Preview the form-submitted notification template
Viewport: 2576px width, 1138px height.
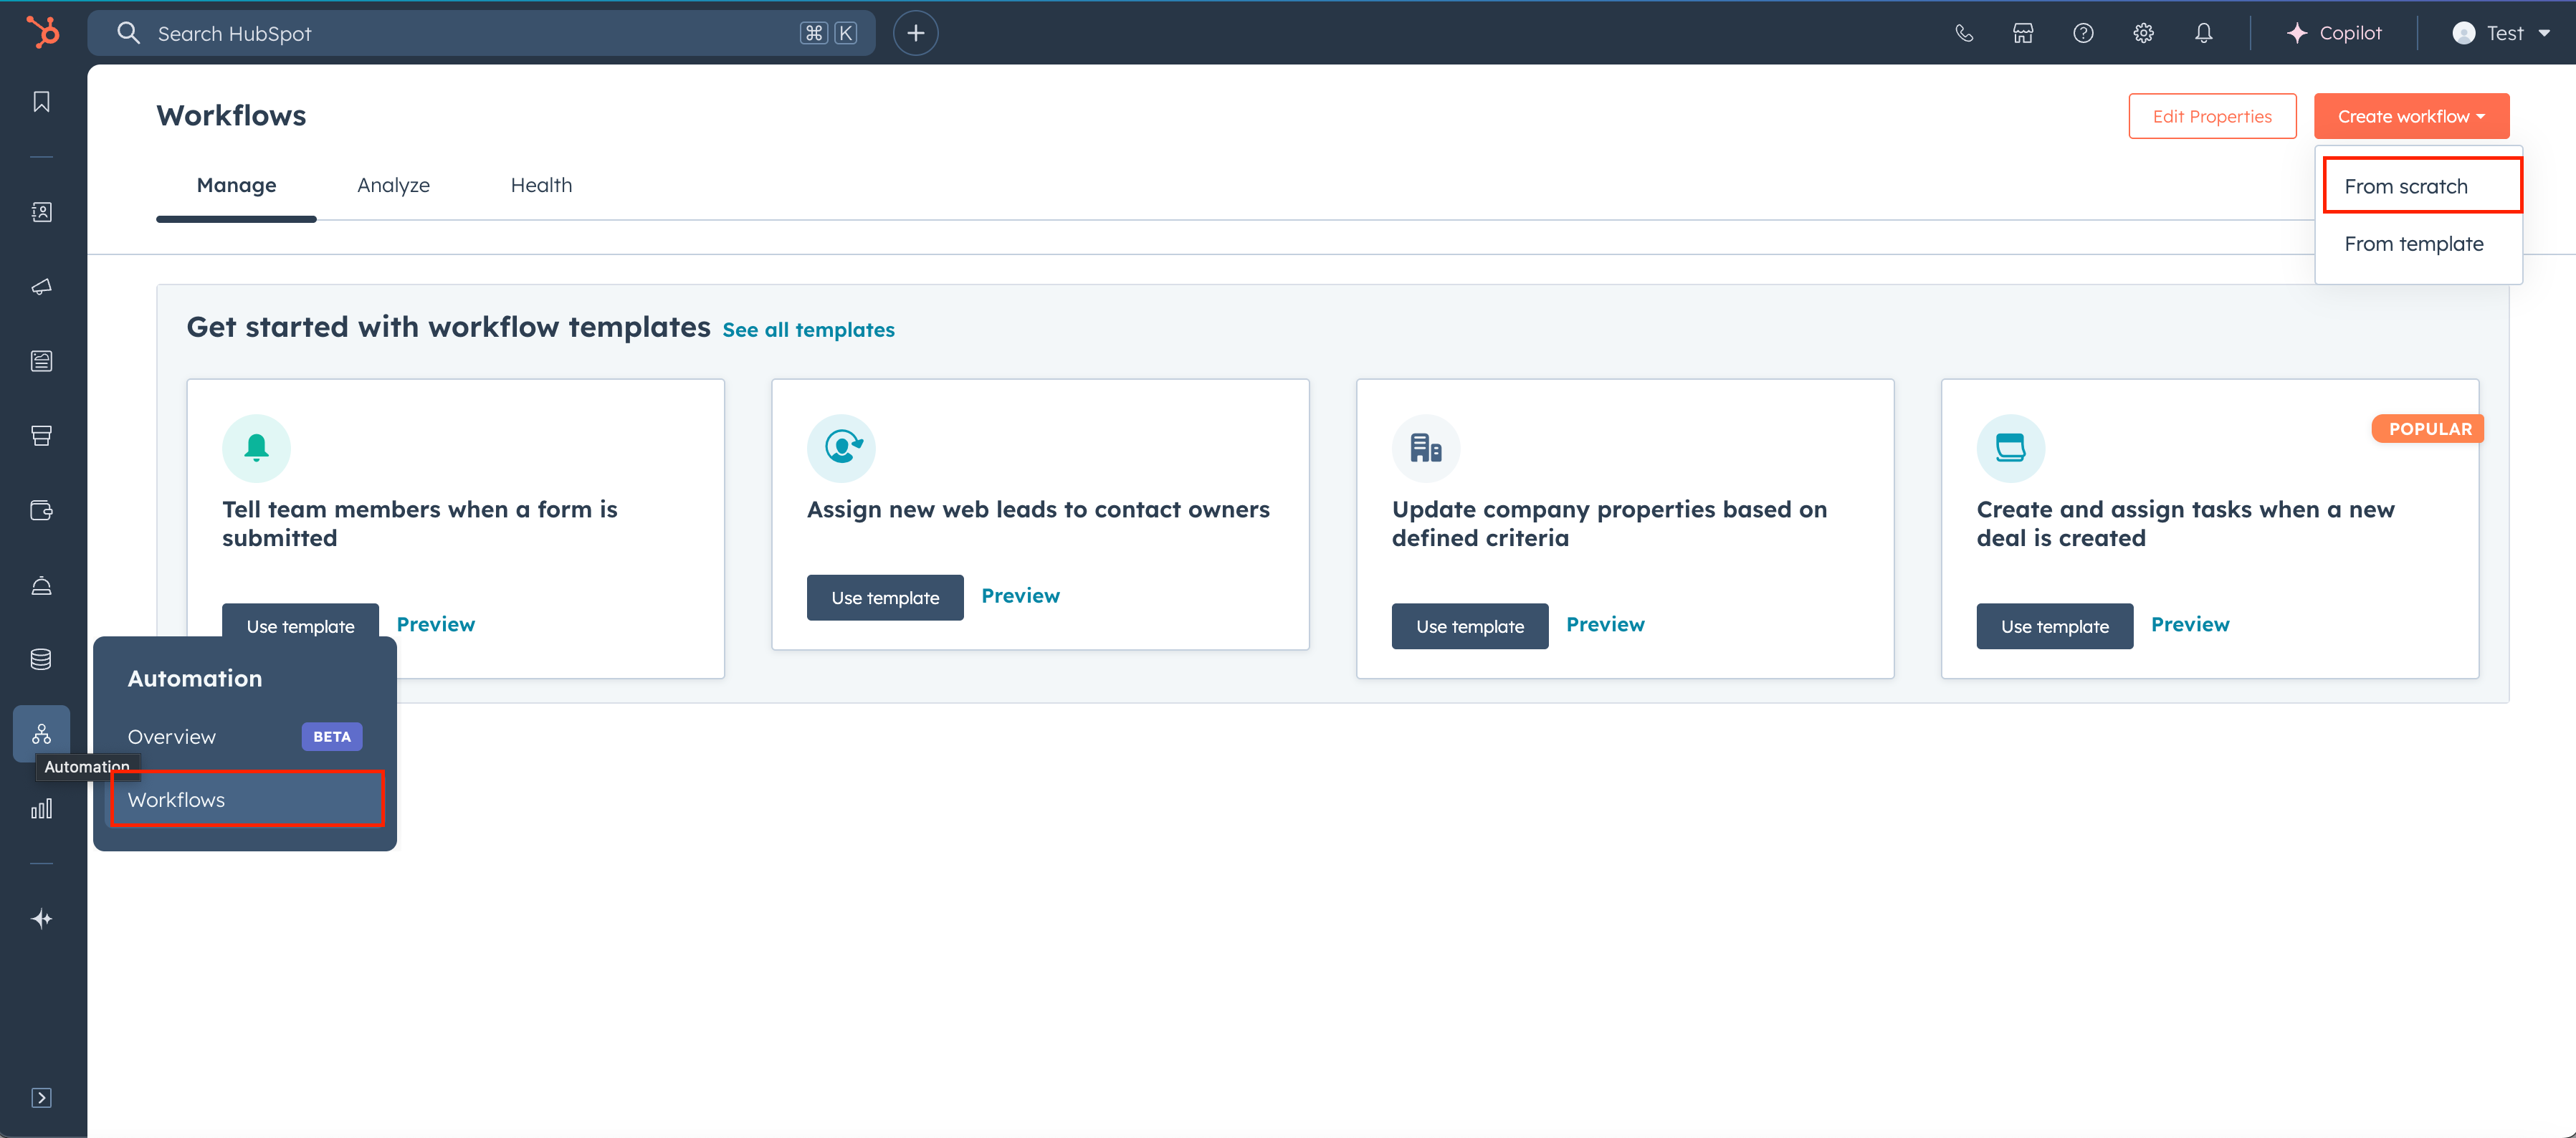point(436,625)
